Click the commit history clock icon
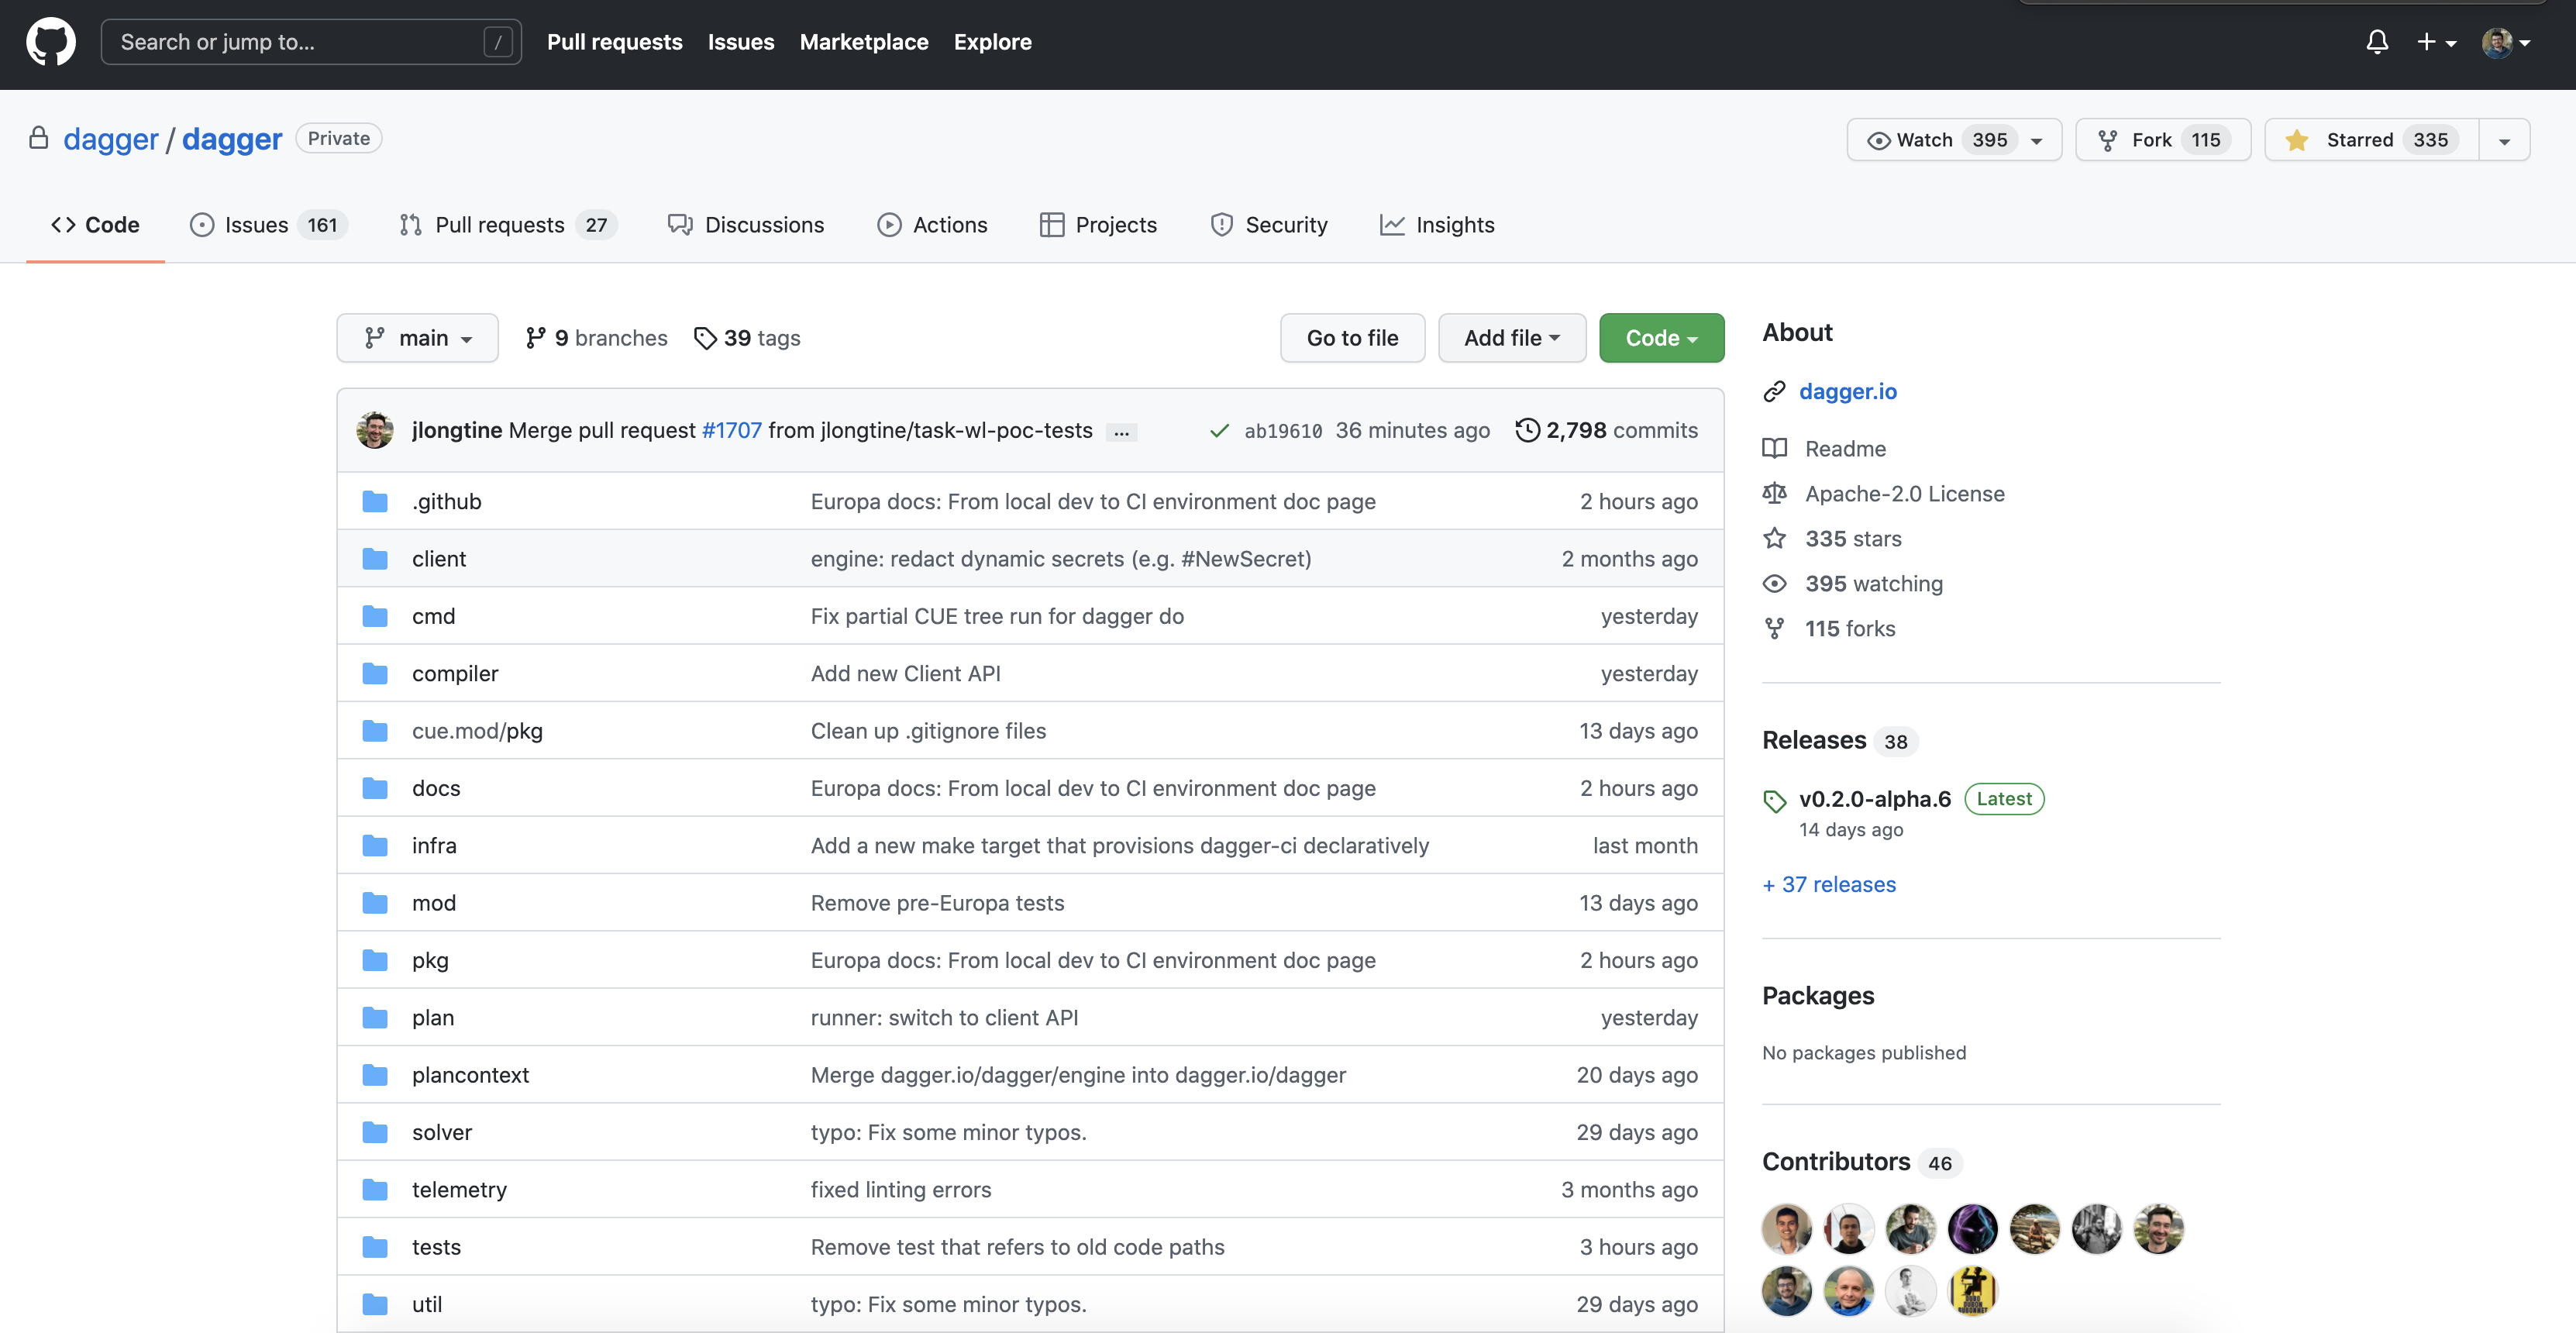Viewport: 2576px width, 1333px height. (1527, 430)
